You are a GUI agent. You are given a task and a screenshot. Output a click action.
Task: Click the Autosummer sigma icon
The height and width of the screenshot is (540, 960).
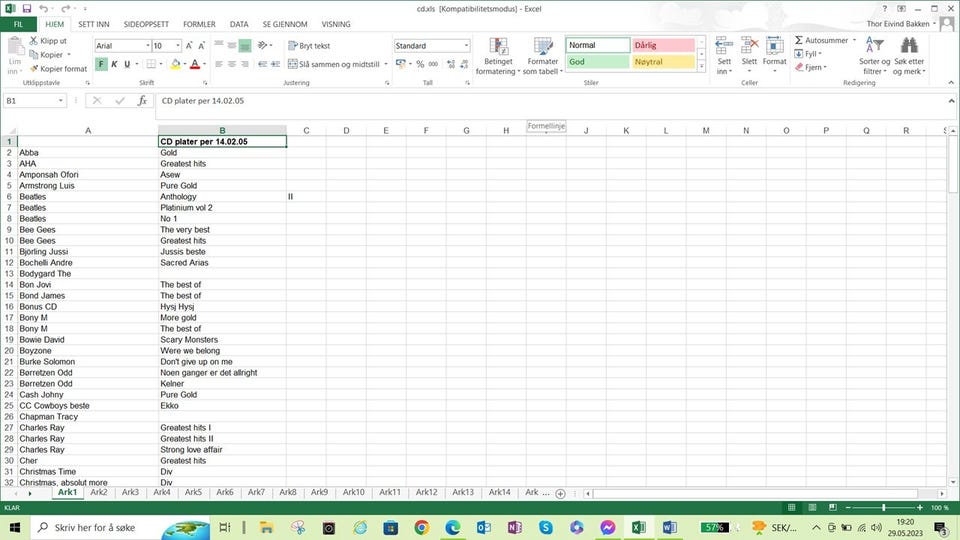(799, 40)
